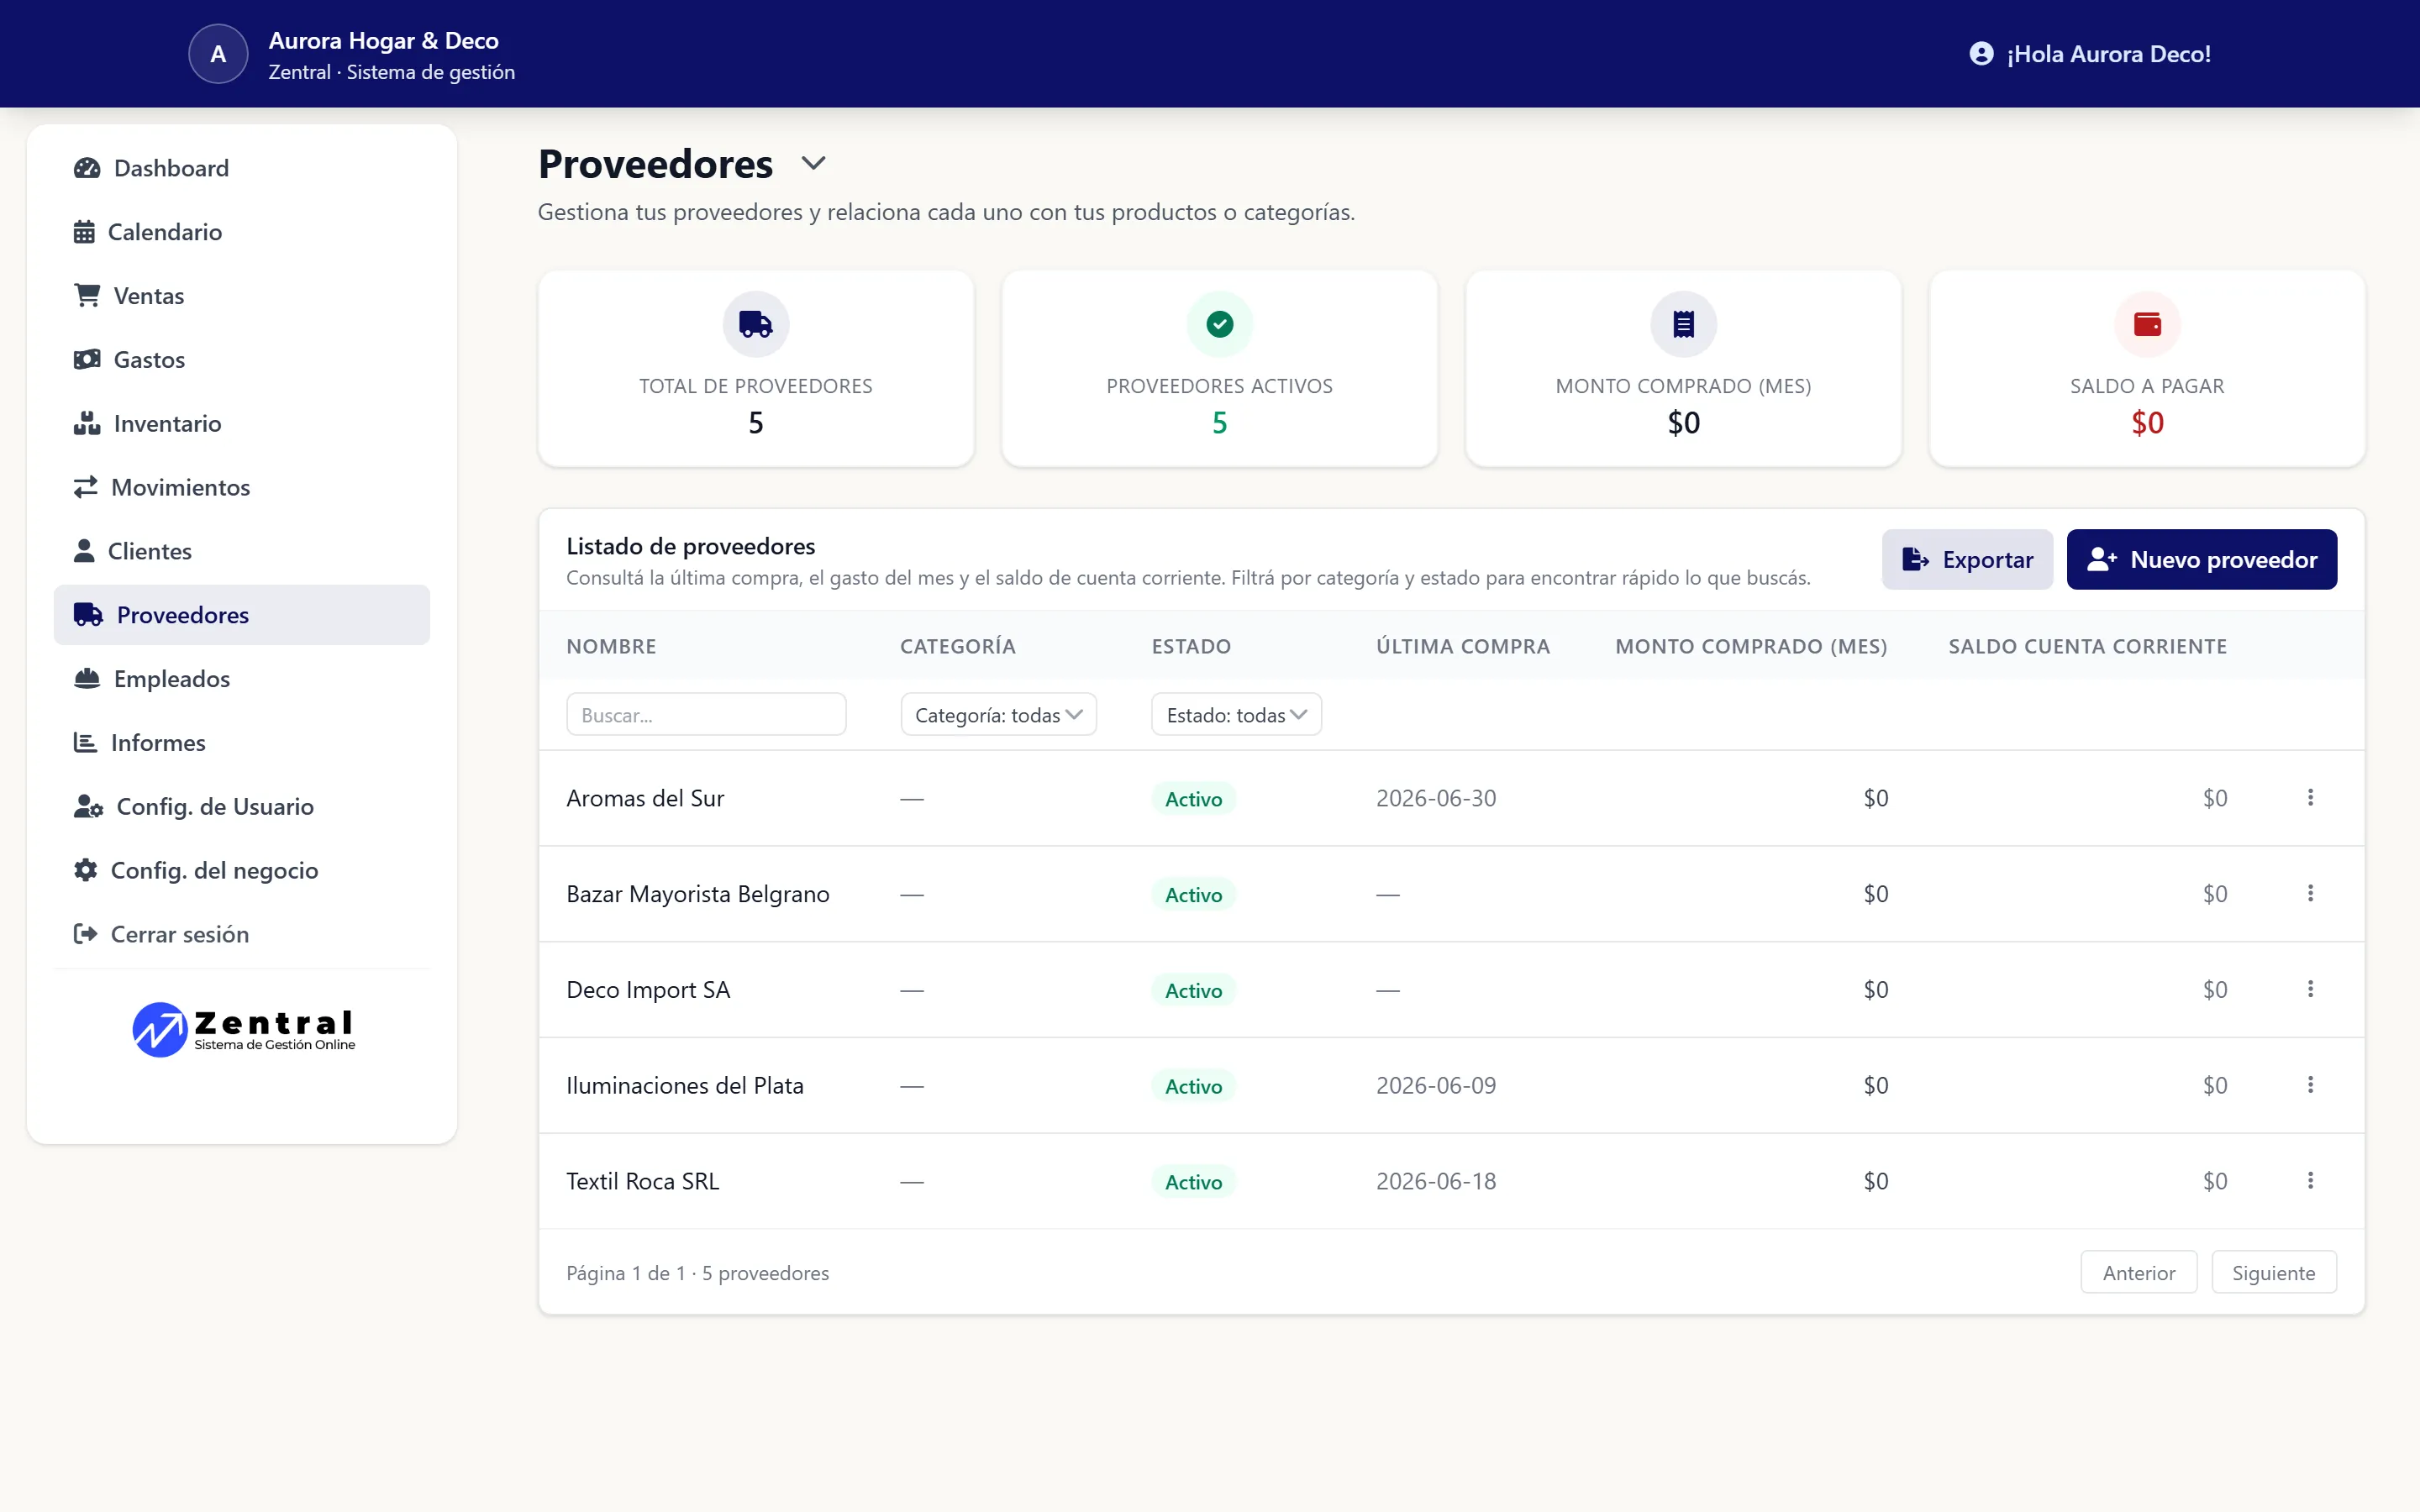This screenshot has width=2420, height=1512.
Task: Click the Activo badge for Textil Roca SRL
Action: click(x=1193, y=1181)
